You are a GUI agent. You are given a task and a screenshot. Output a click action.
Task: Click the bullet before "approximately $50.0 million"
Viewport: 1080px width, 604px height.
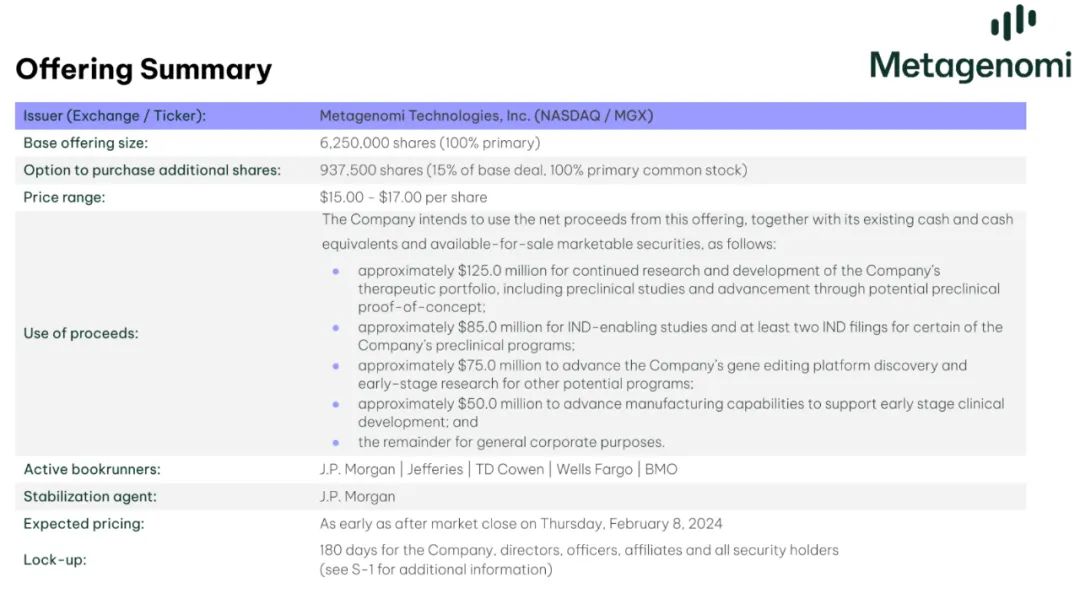[x=336, y=404]
